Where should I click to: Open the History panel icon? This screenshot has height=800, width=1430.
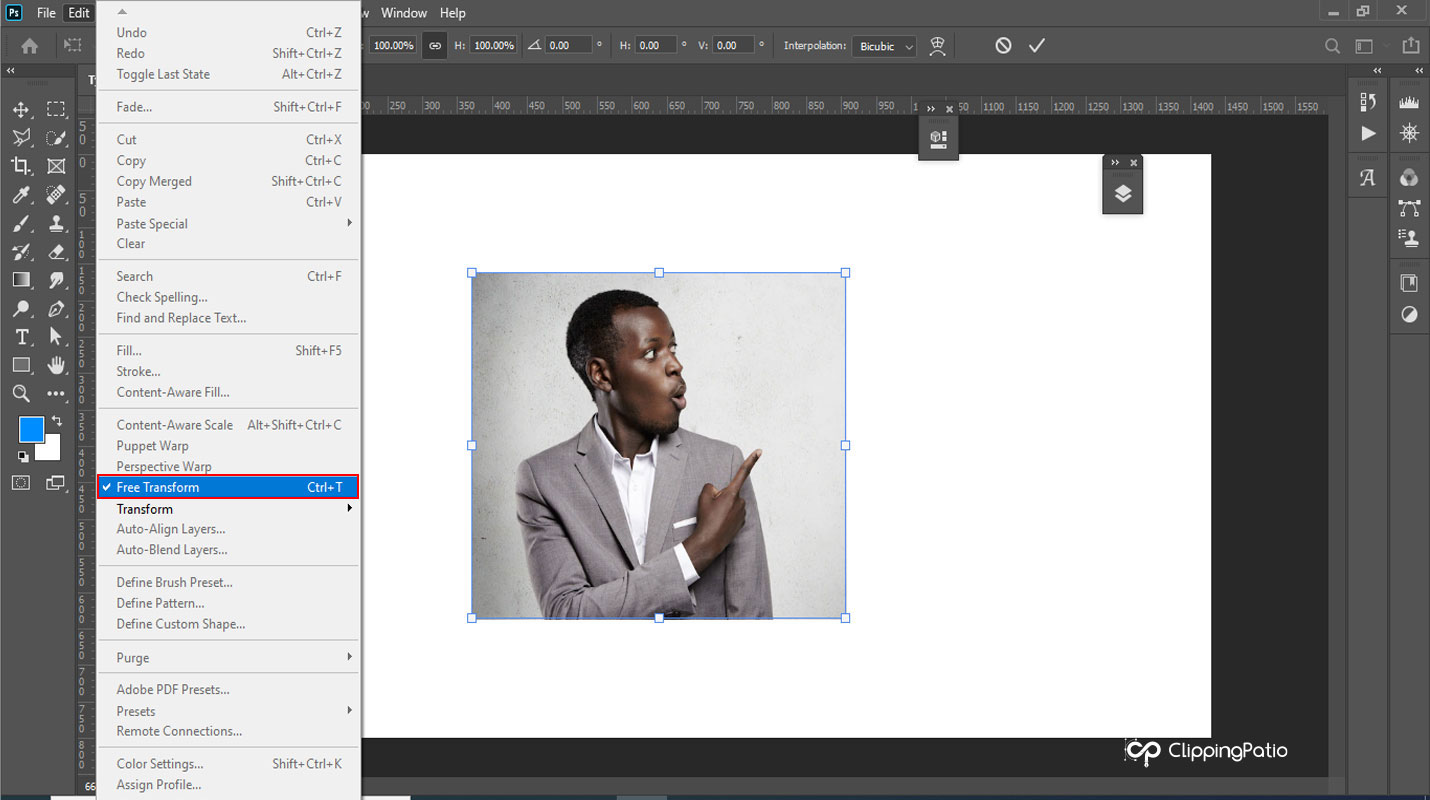(1368, 102)
